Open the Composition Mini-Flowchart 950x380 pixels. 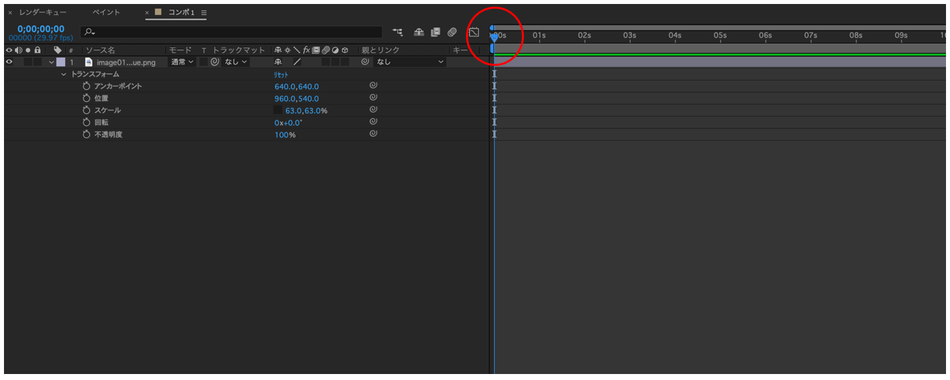pos(397,32)
